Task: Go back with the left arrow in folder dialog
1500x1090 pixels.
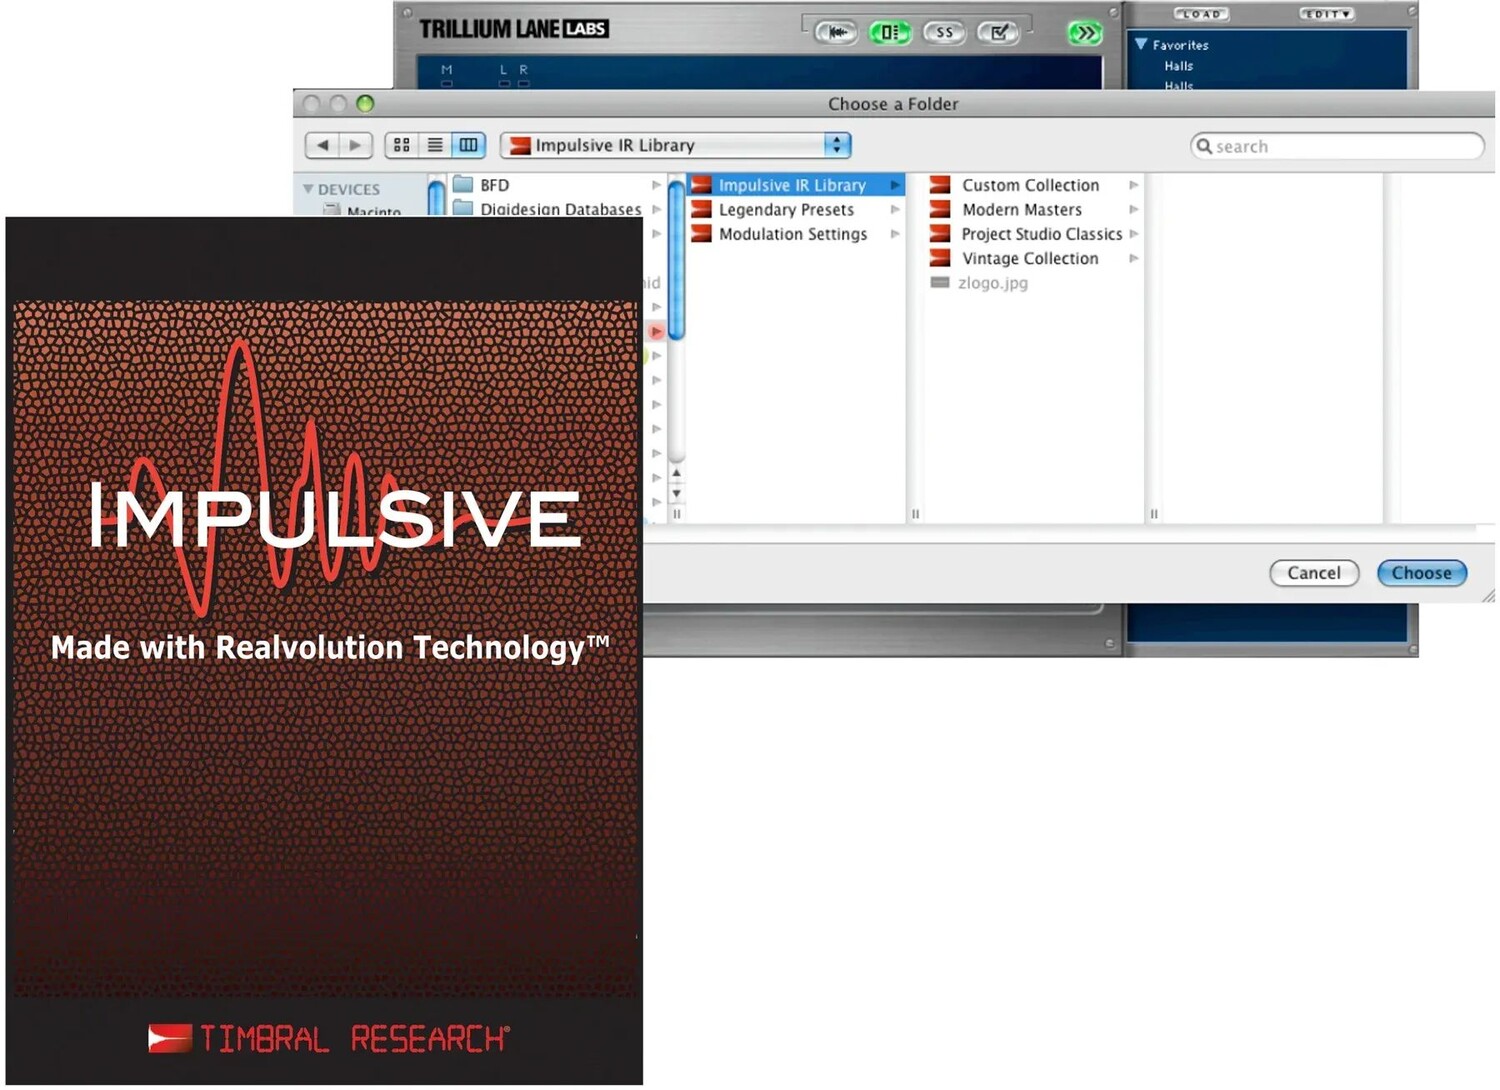Action: point(322,145)
